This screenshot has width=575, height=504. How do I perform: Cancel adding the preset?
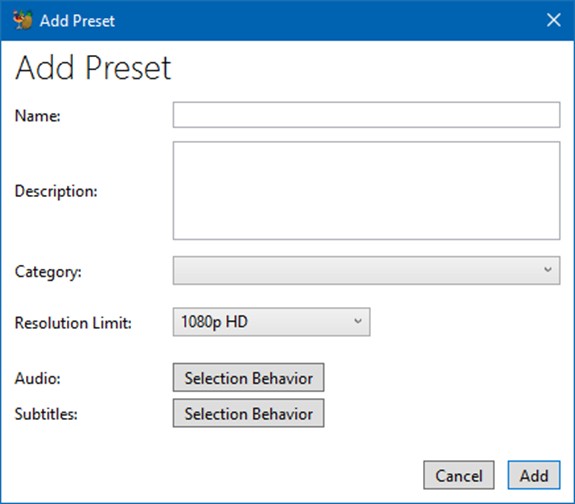pyautogui.click(x=458, y=475)
